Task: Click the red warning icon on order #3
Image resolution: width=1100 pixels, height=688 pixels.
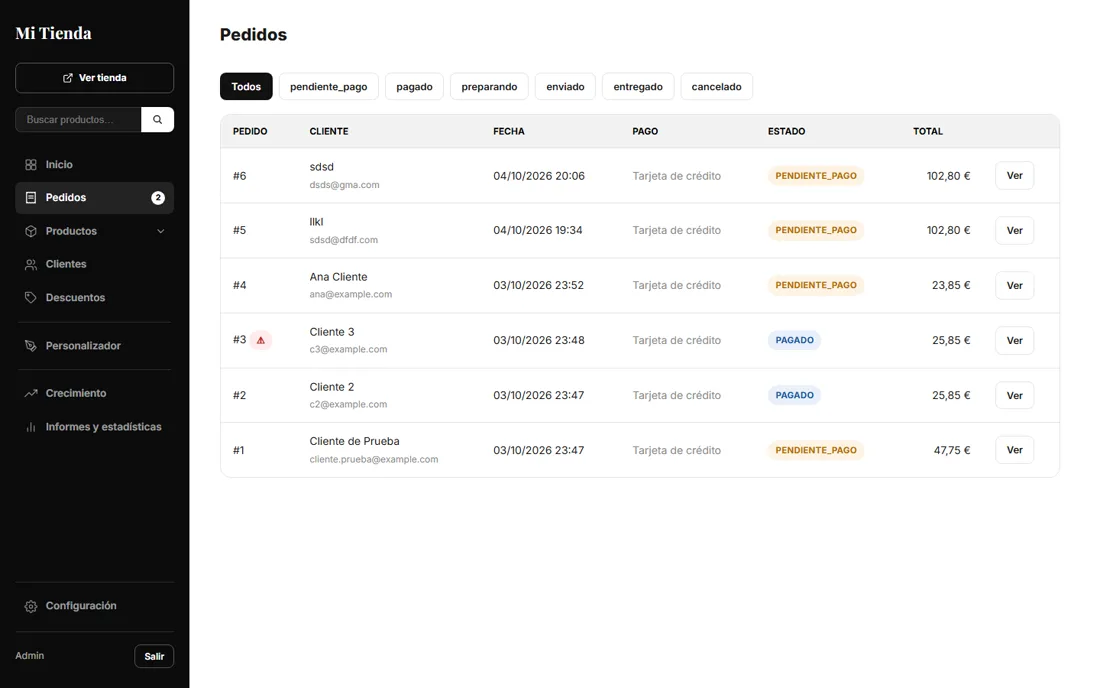Action: click(261, 340)
